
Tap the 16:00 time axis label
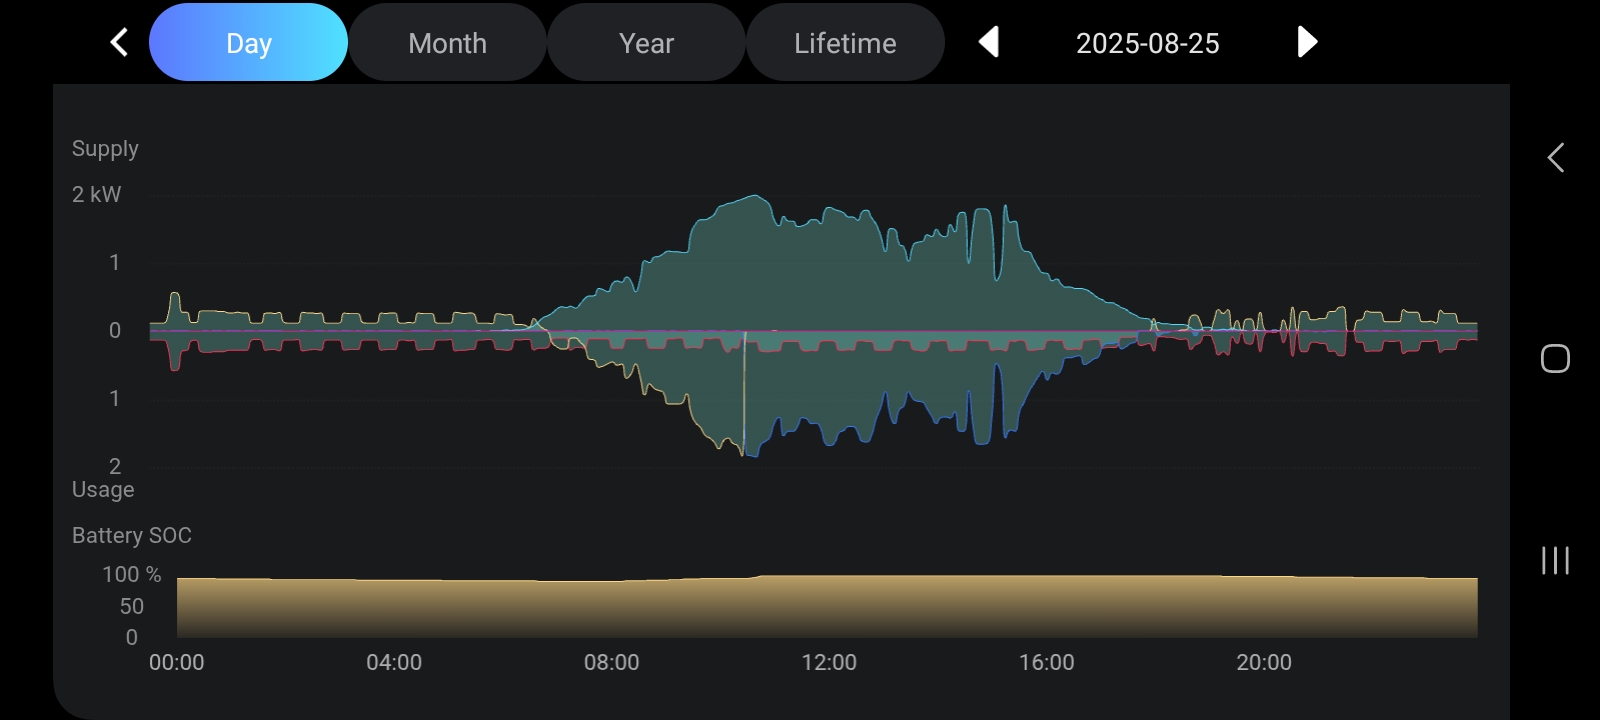pos(1046,662)
